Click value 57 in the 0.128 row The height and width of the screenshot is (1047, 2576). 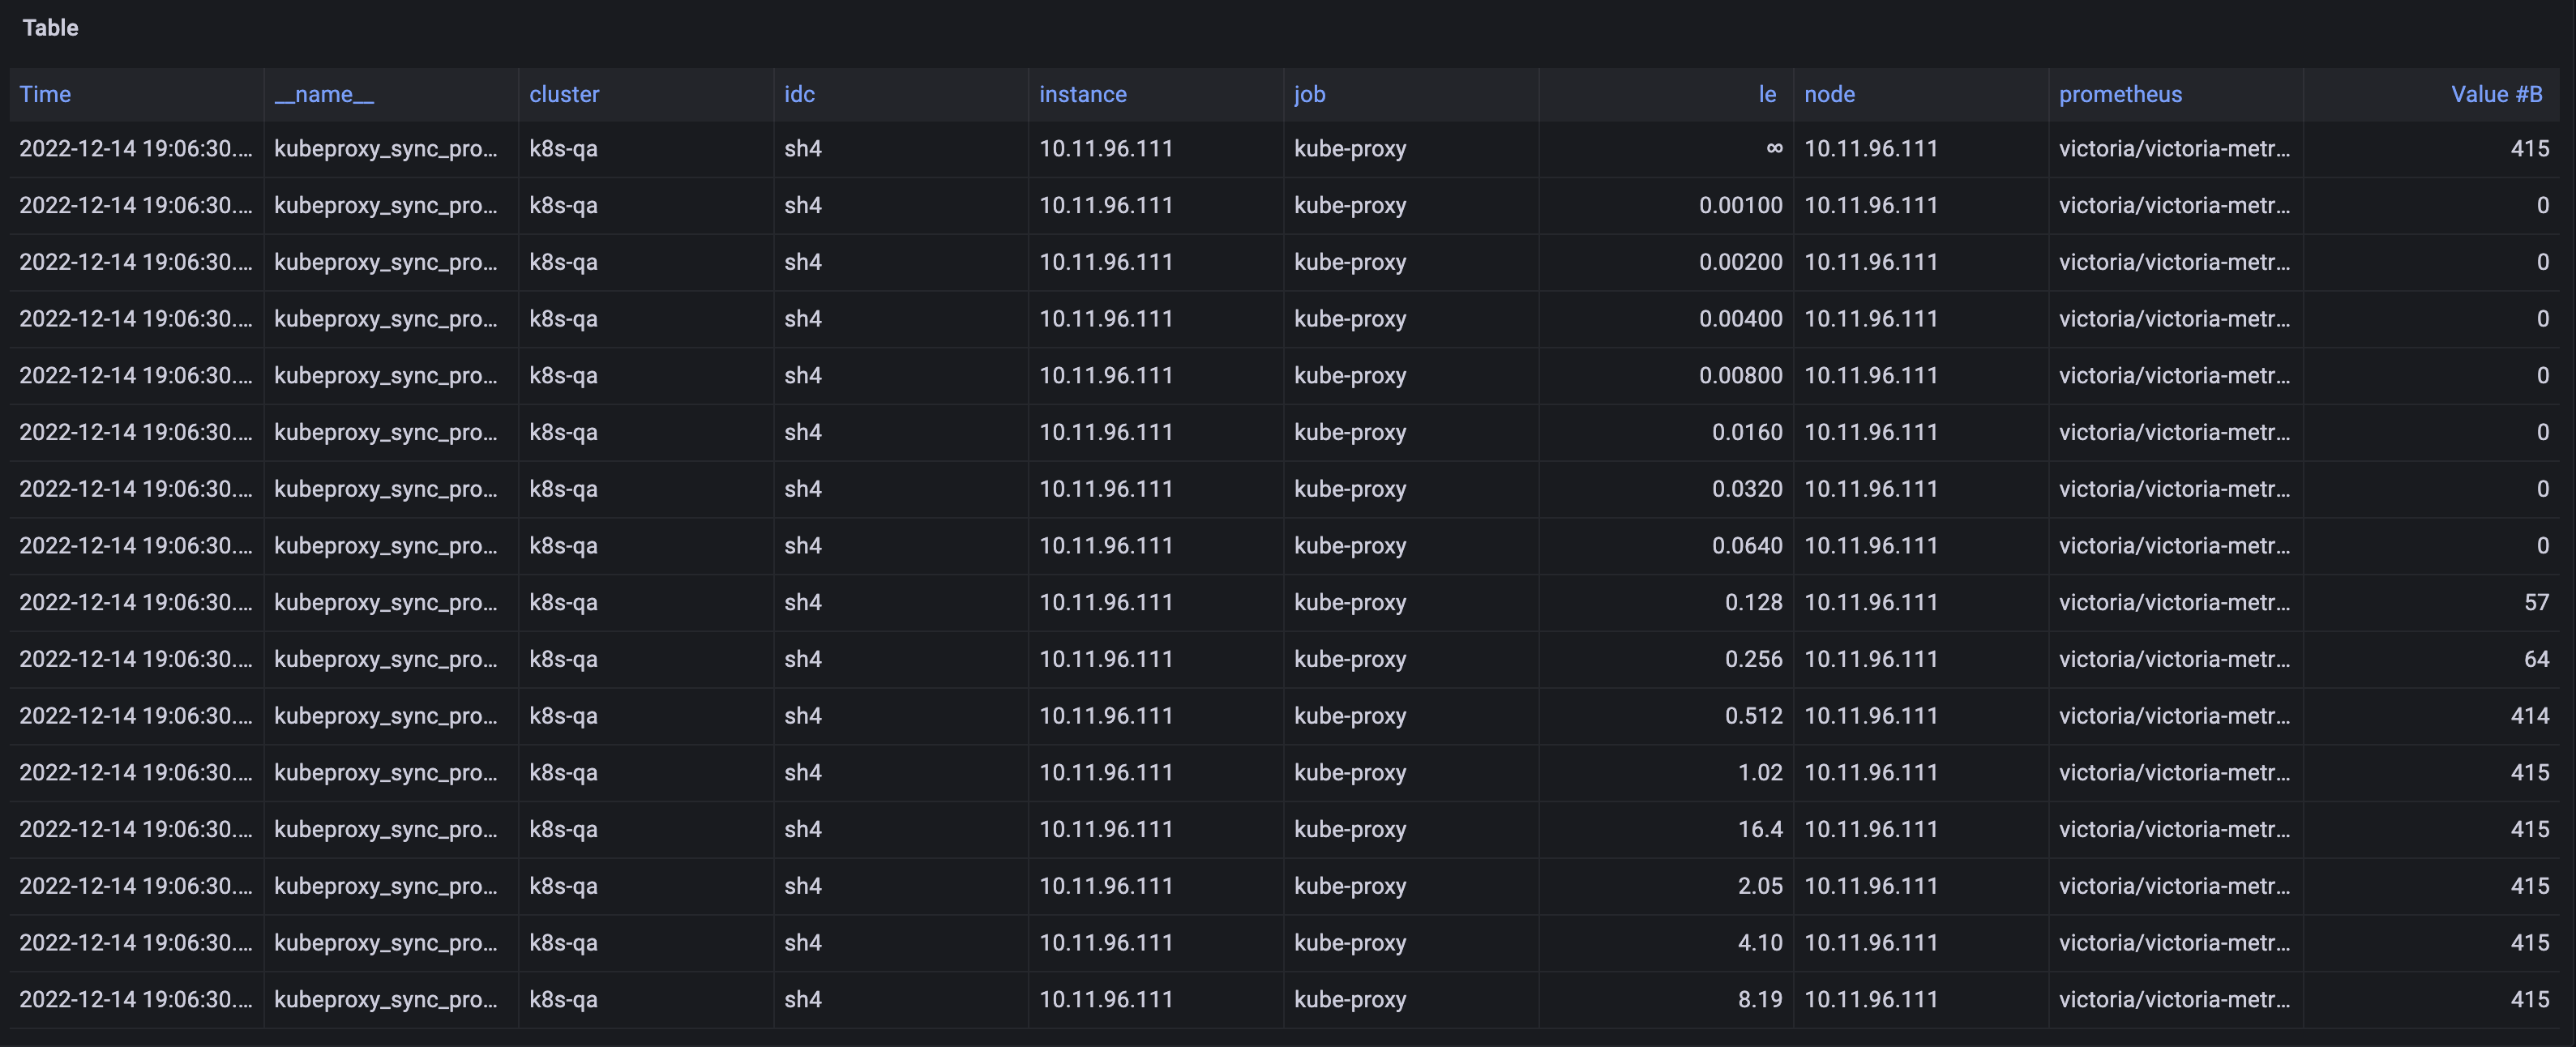2536,603
